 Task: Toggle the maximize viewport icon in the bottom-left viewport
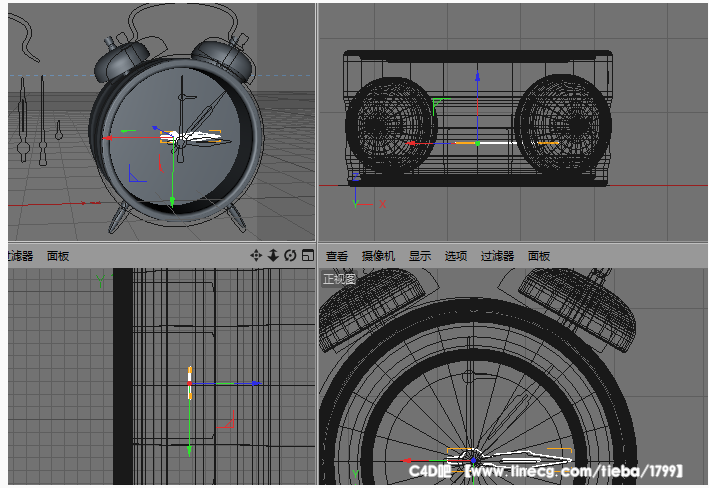(308, 256)
